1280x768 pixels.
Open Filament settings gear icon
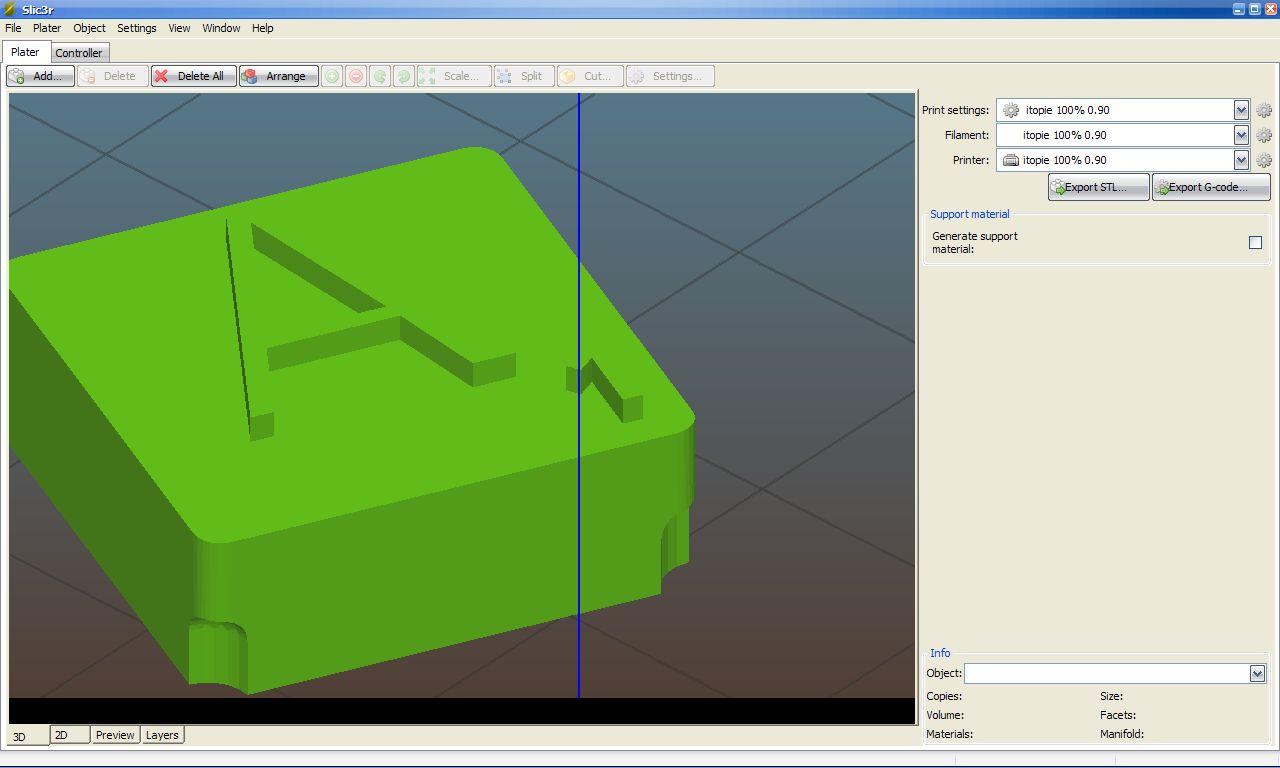point(1264,135)
